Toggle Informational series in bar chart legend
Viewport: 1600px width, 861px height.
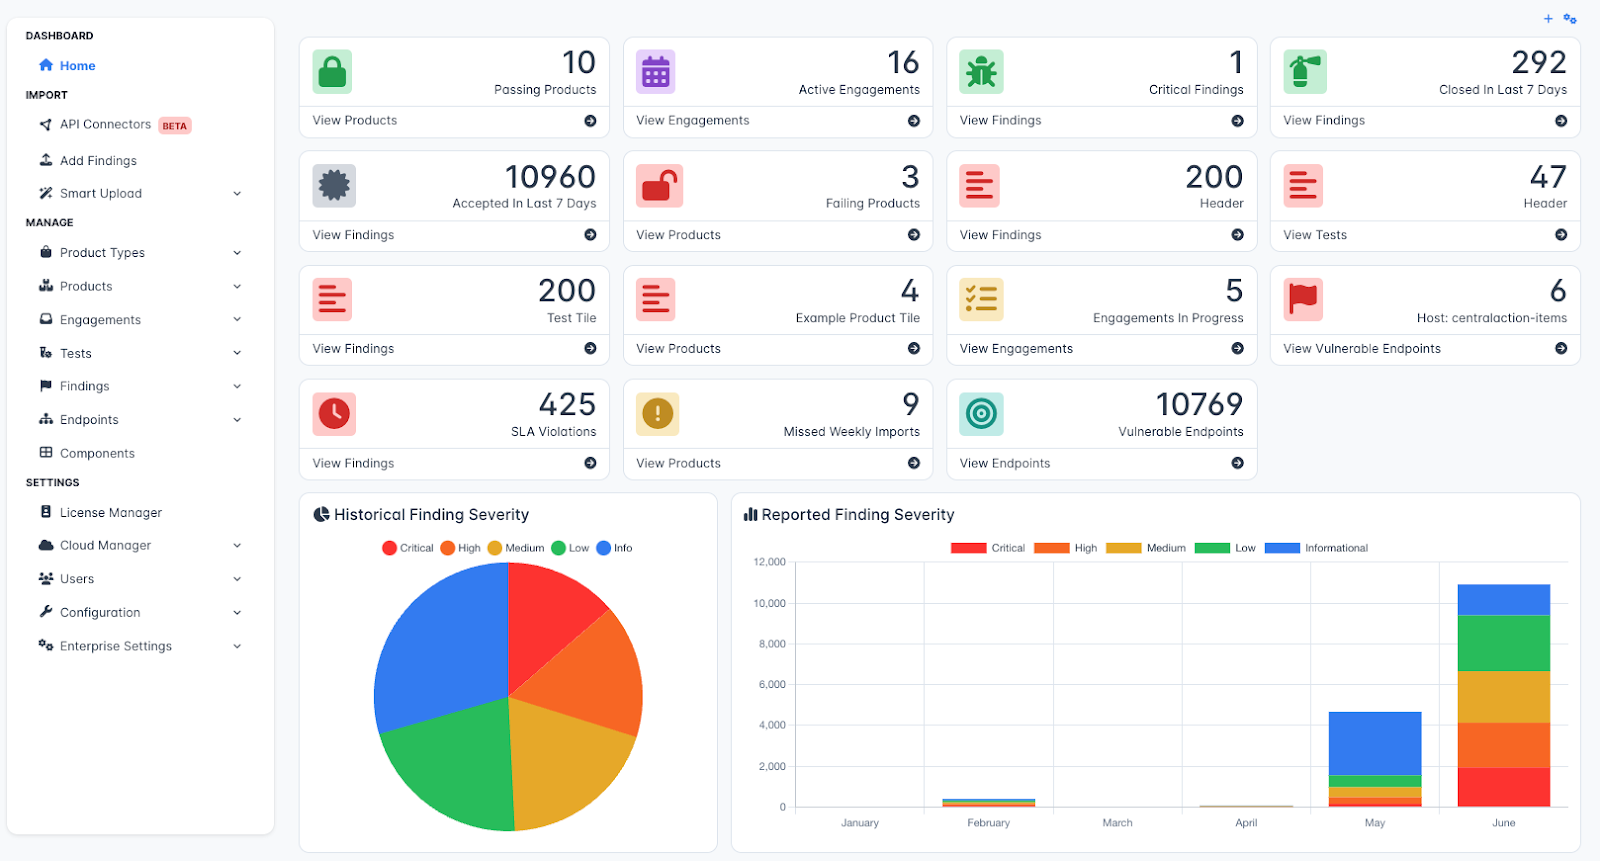tap(1316, 548)
